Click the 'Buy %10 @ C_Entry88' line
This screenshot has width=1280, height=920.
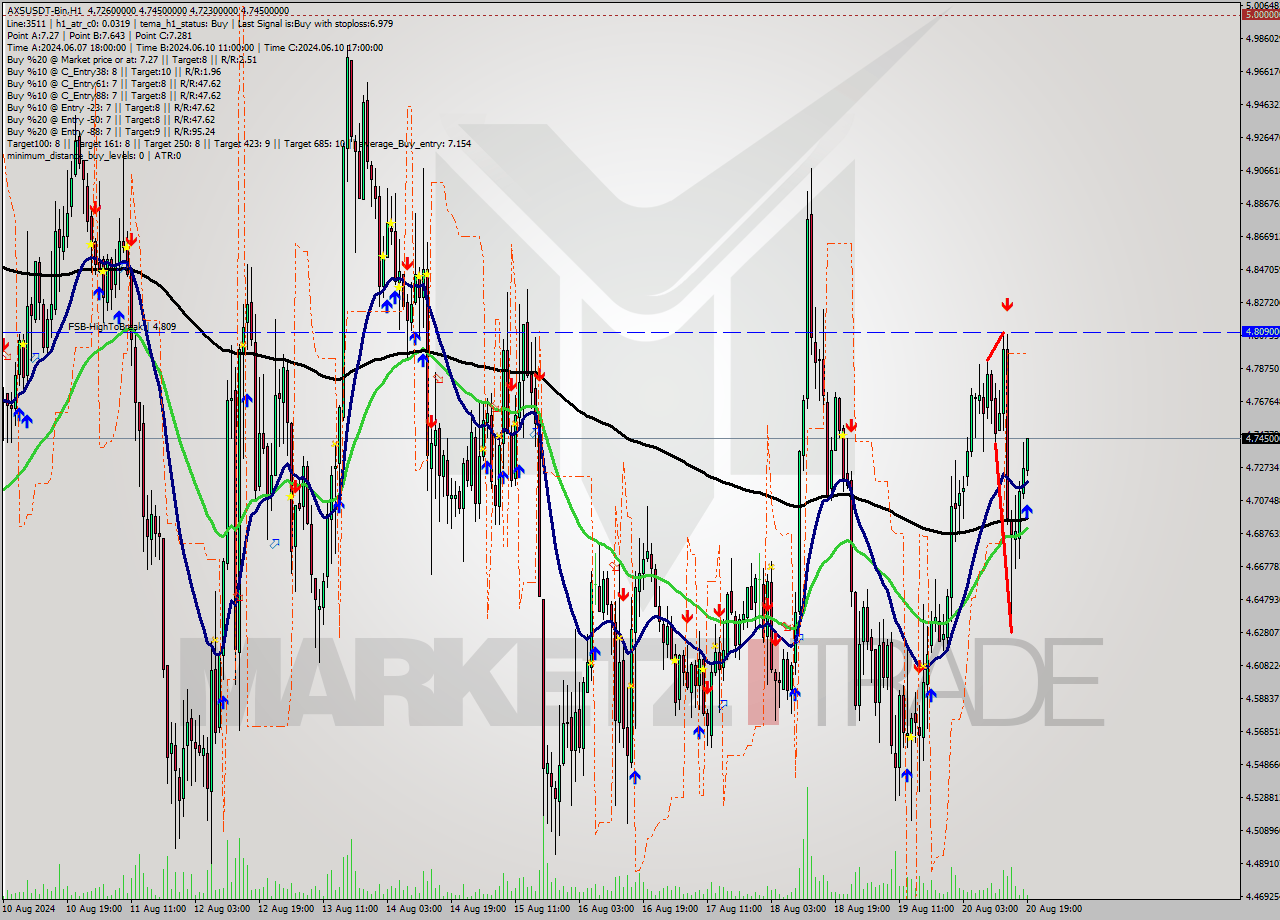[x=113, y=96]
